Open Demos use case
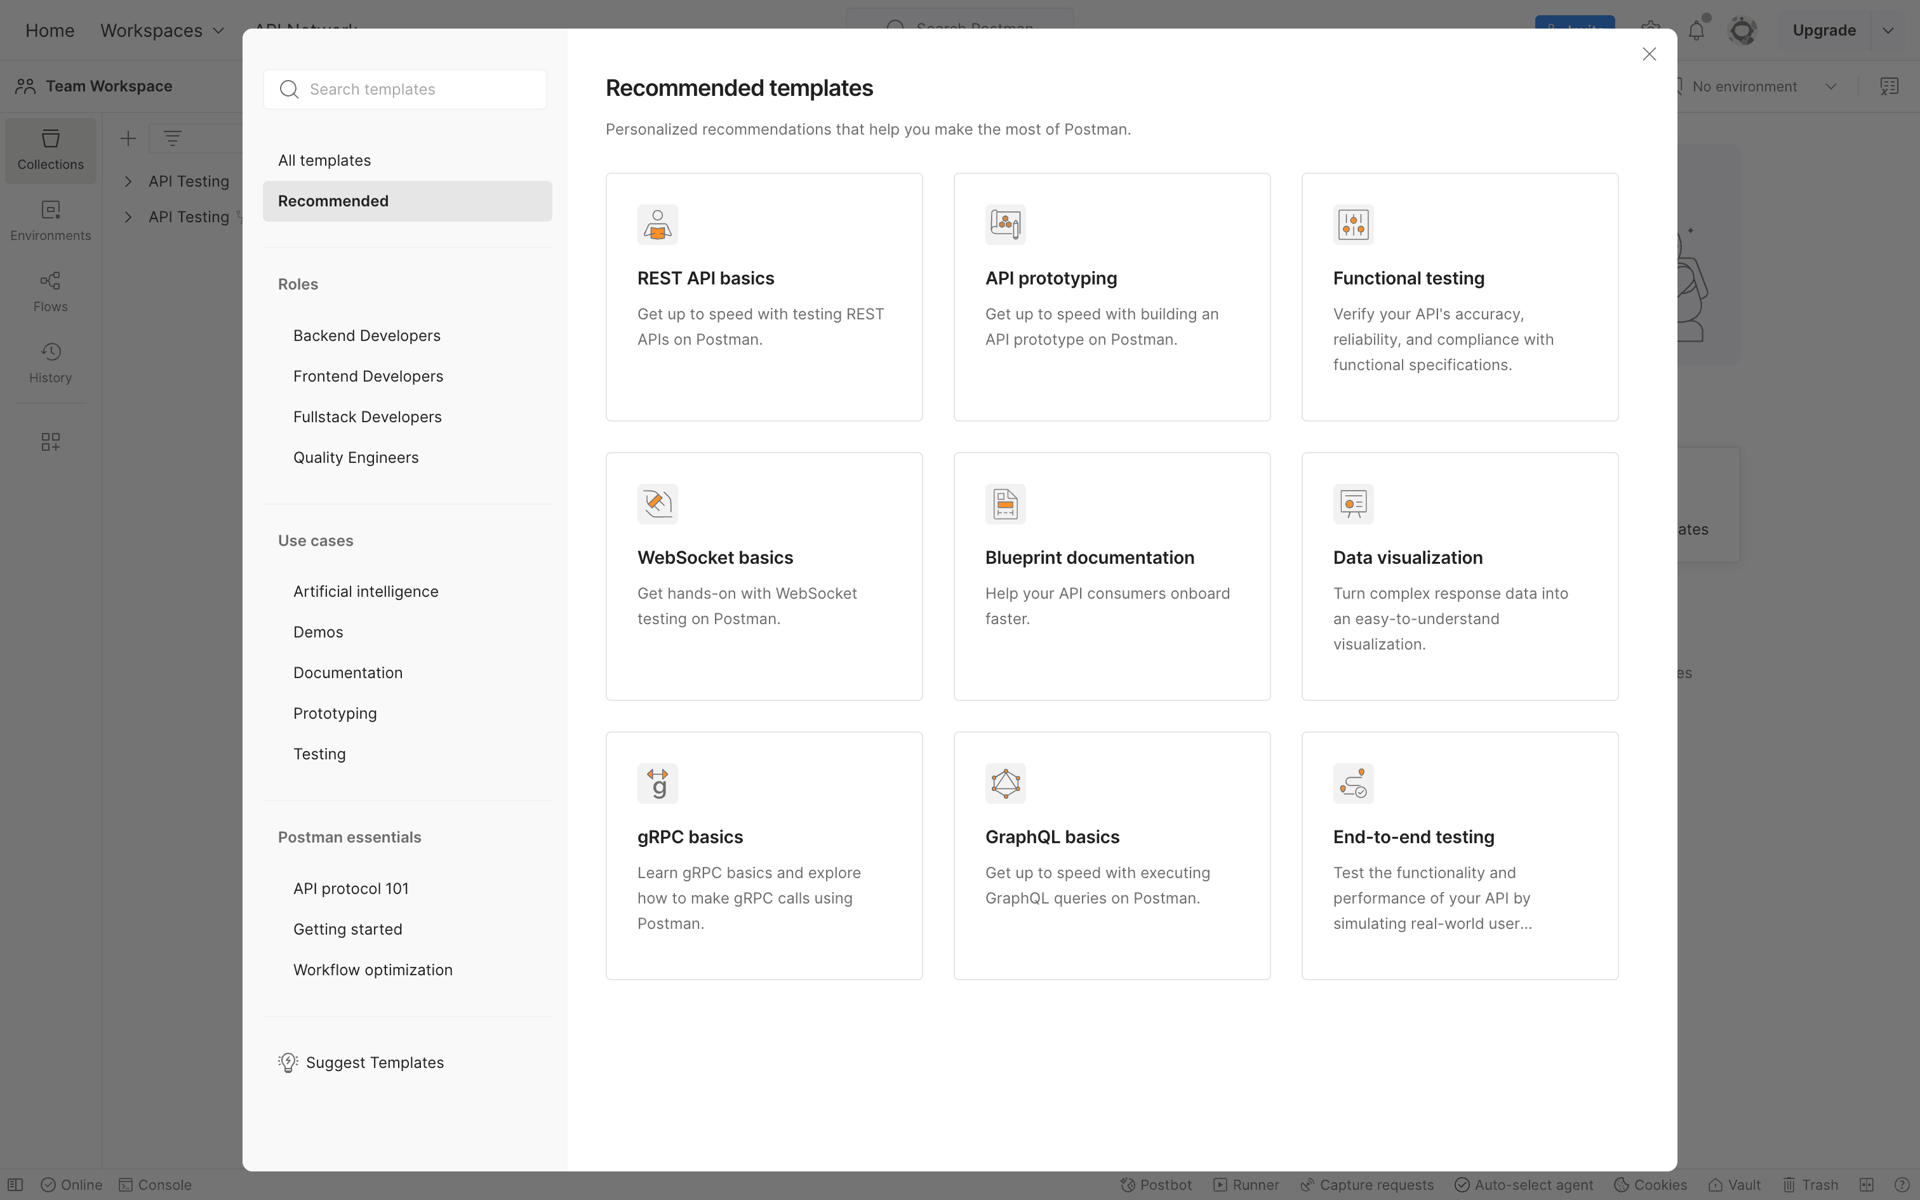 click(x=318, y=632)
